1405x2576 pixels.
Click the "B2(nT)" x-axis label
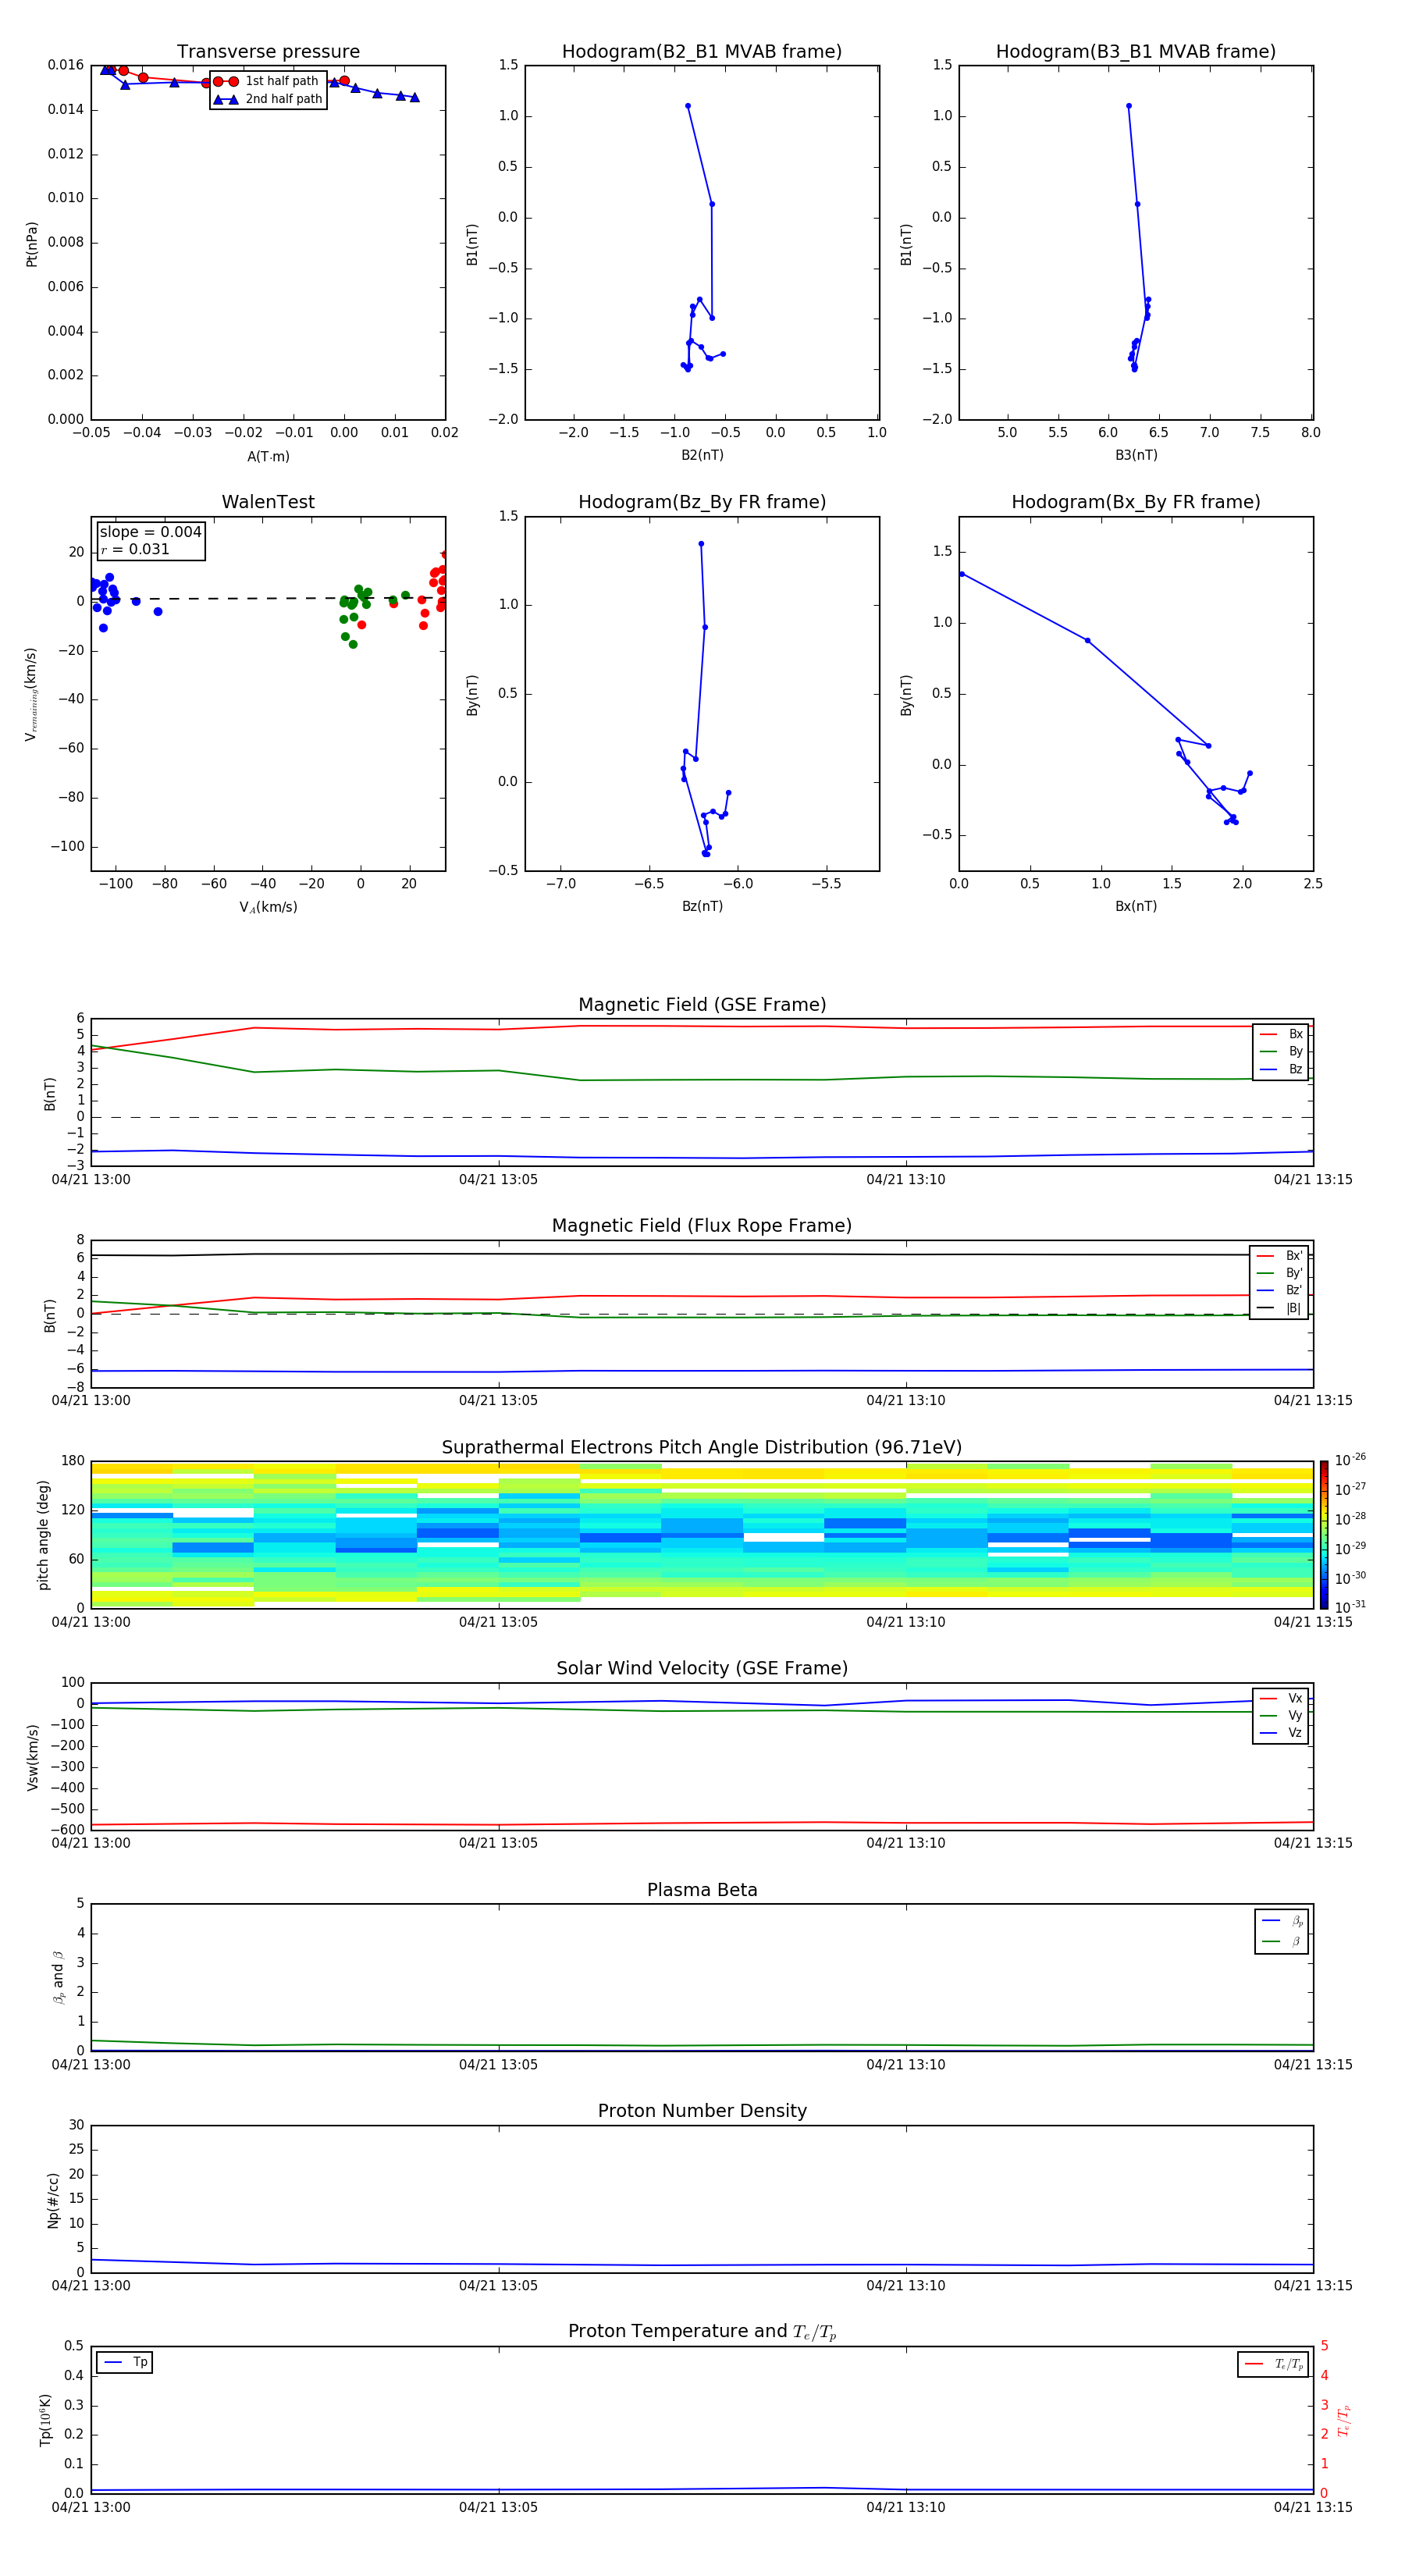click(x=702, y=455)
